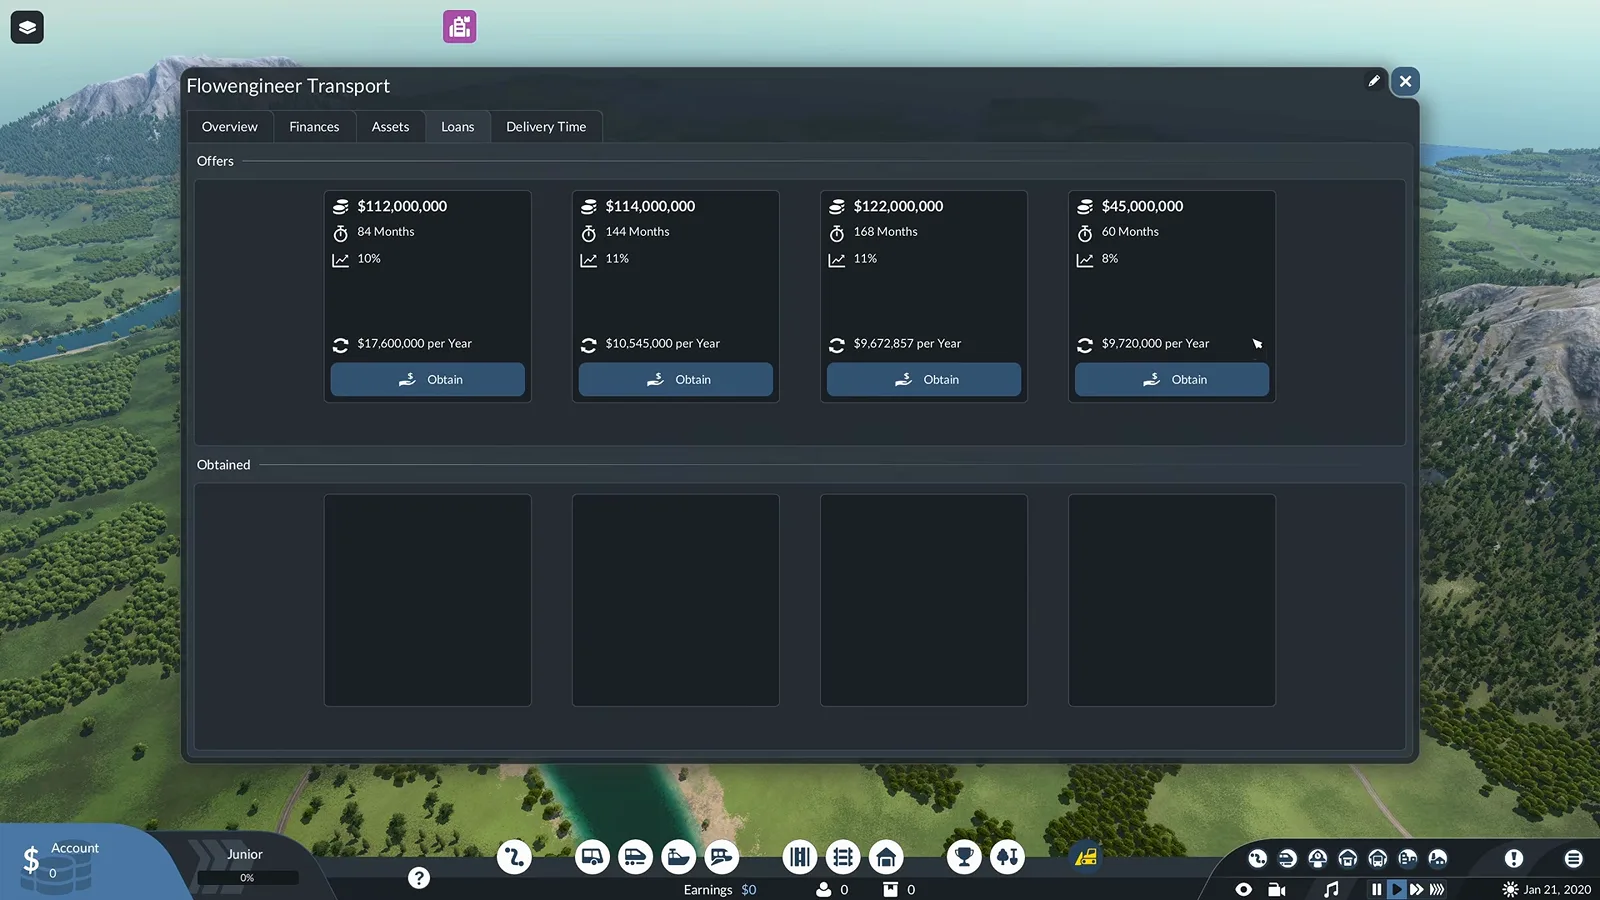Open the depot and station buildings menu
The image size is (1600, 900).
click(886, 857)
